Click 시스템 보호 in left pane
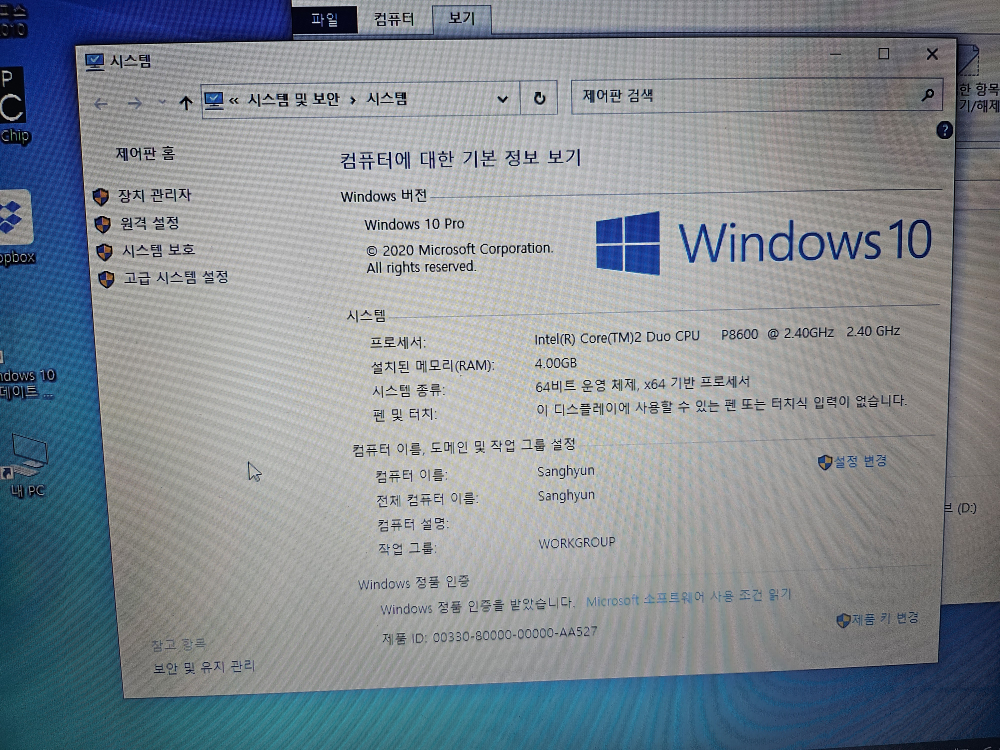The image size is (1000, 750). tap(158, 250)
